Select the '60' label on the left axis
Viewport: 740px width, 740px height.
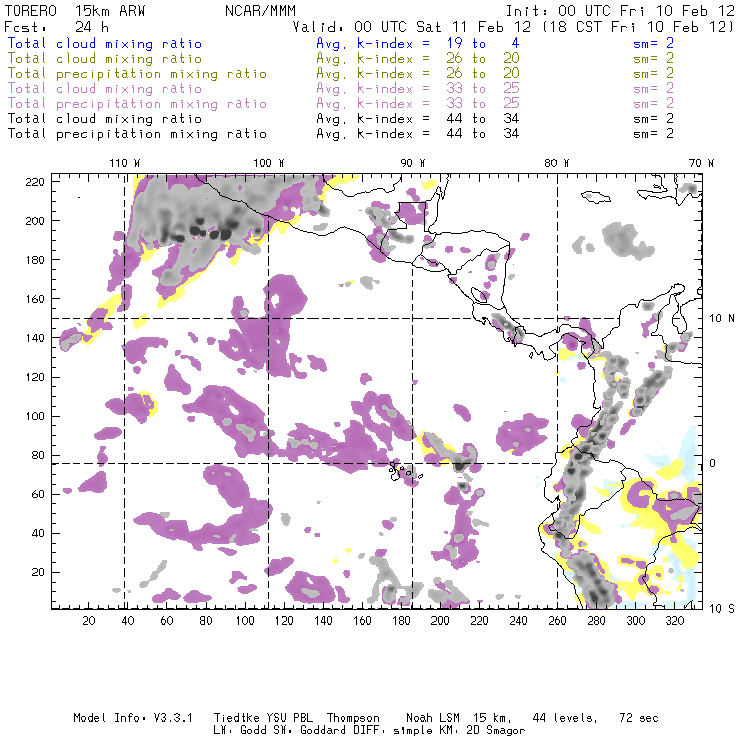38,494
